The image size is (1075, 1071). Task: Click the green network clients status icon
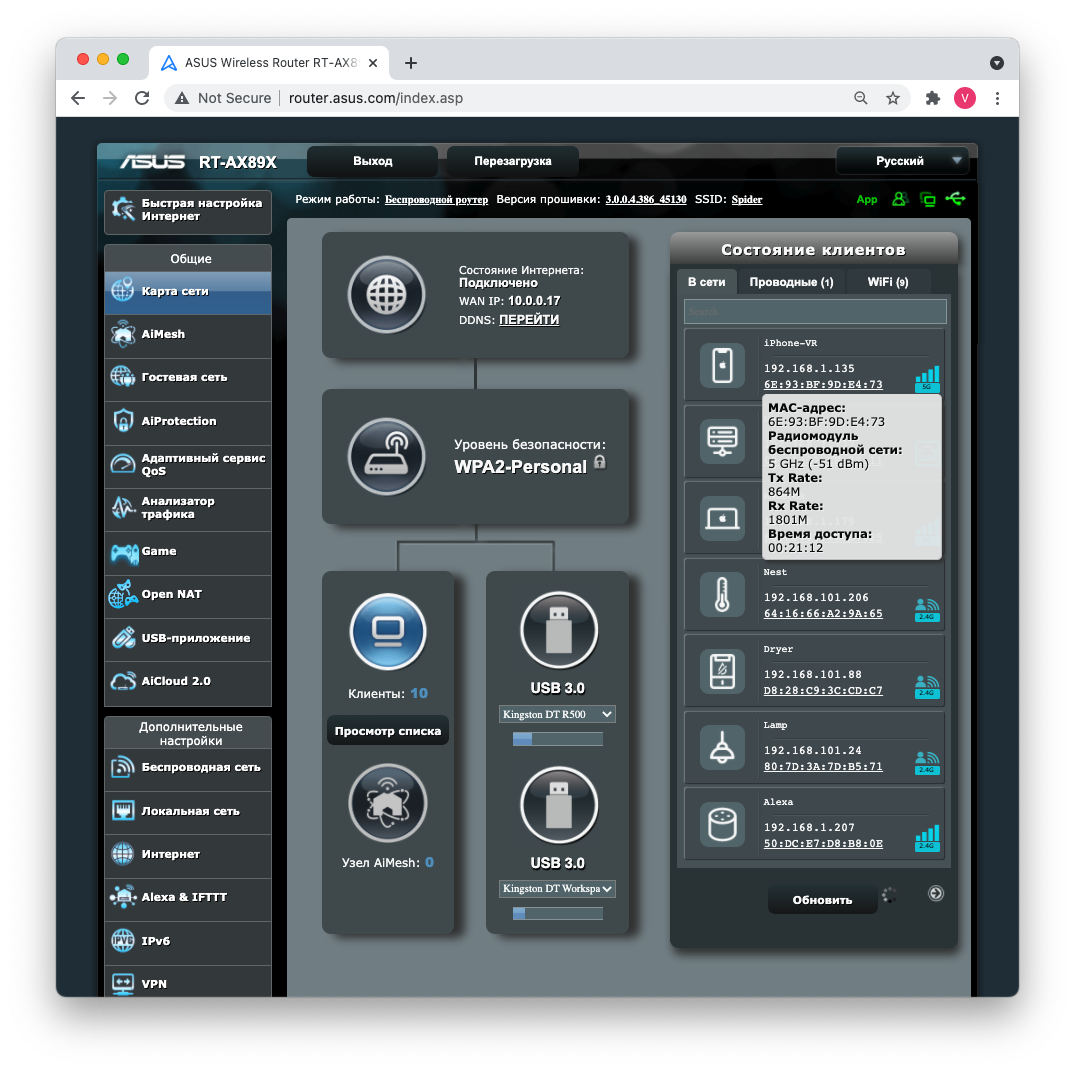click(x=928, y=200)
